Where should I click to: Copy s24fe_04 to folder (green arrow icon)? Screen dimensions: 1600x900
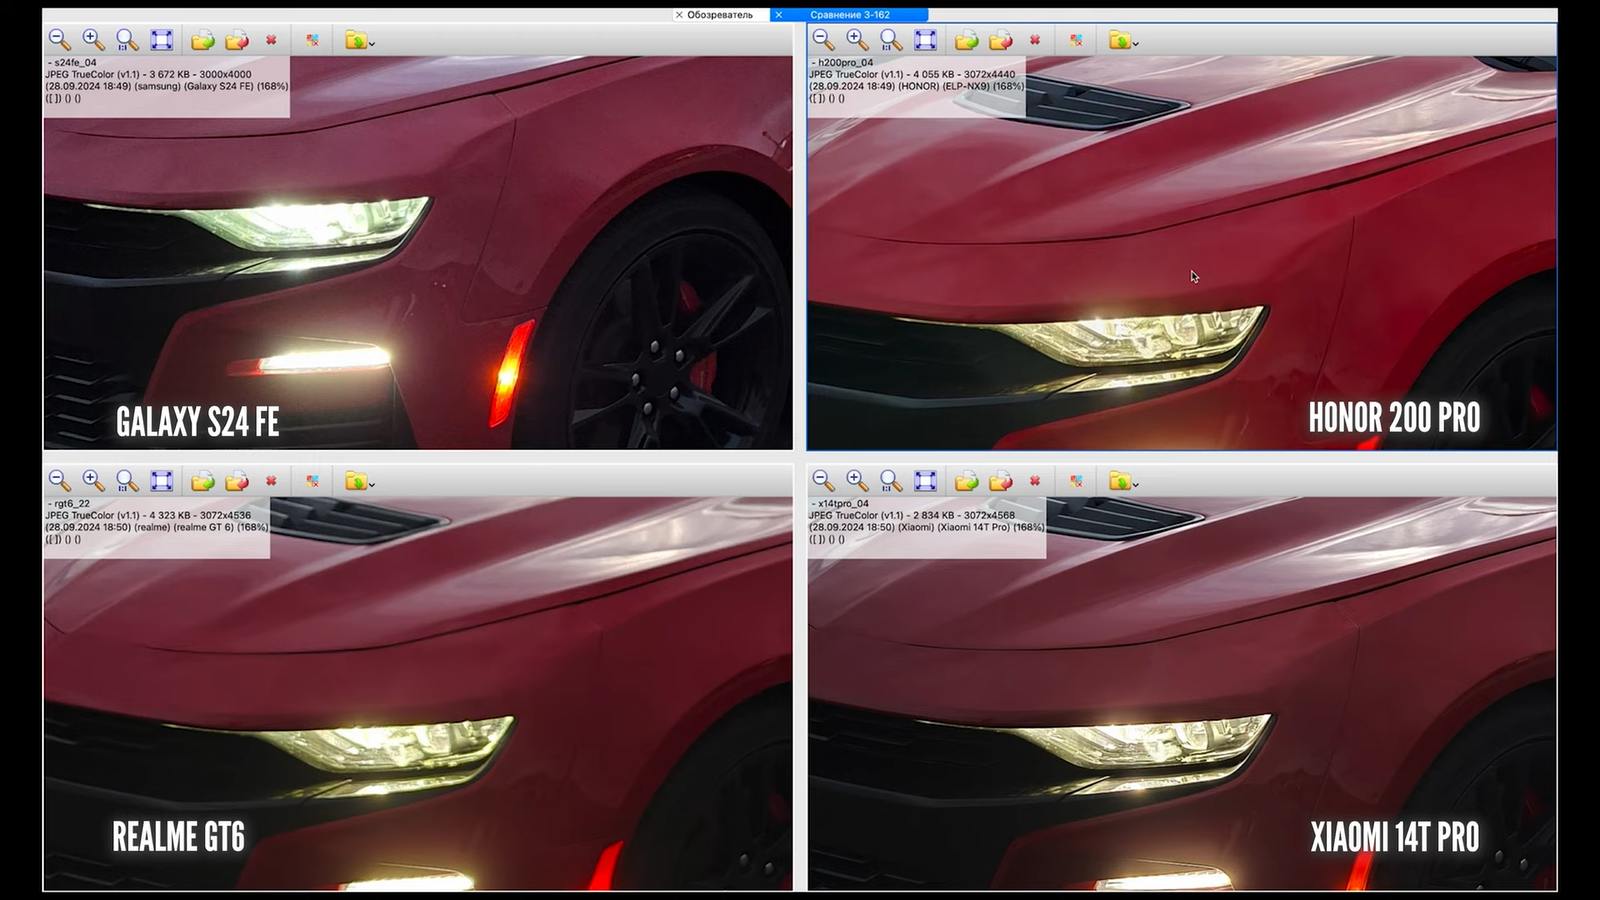[x=203, y=40]
